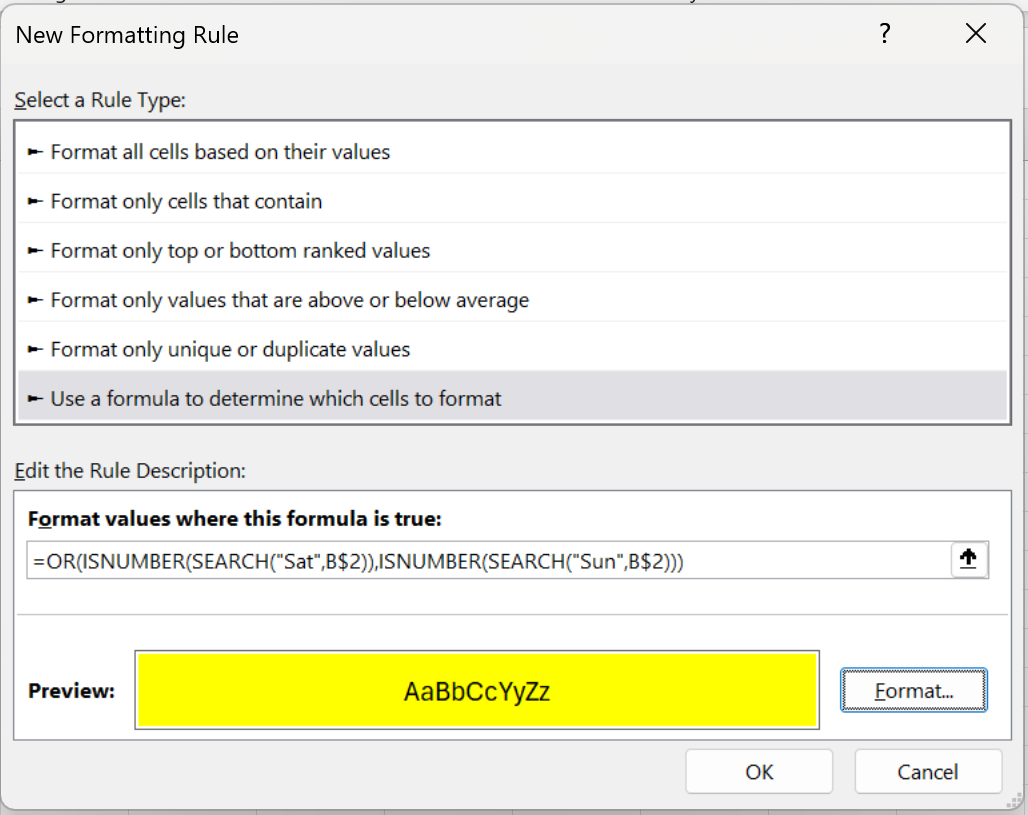The width and height of the screenshot is (1028, 815).
Task: Collapse the dialog using the formula range selector icon
Action: point(968,560)
